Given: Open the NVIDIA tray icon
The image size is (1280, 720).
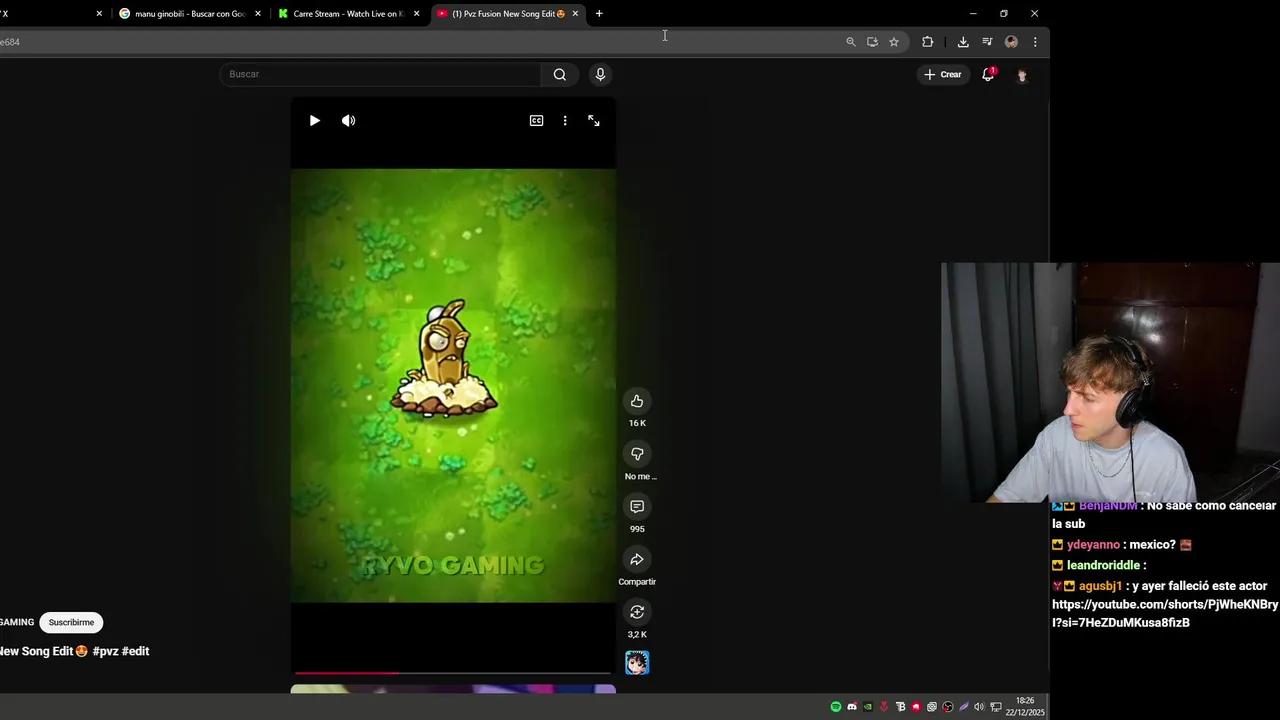Looking at the screenshot, I should pos(868,707).
